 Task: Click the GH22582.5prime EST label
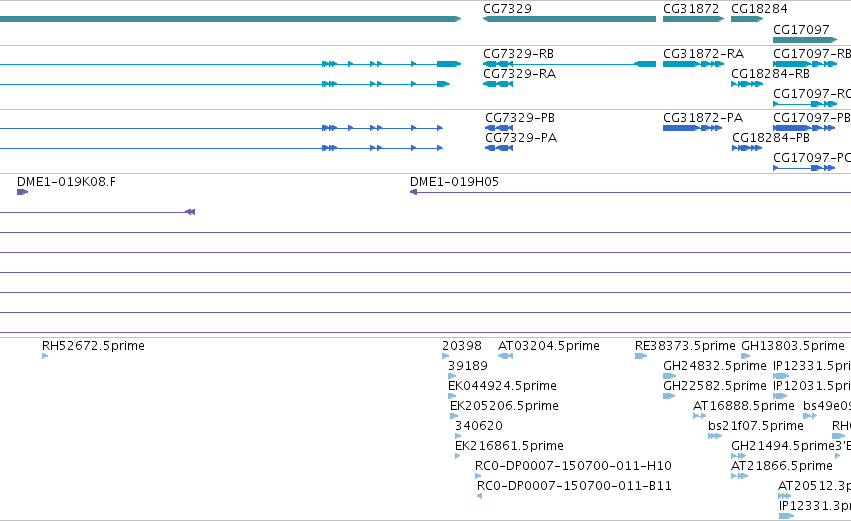(x=715, y=386)
